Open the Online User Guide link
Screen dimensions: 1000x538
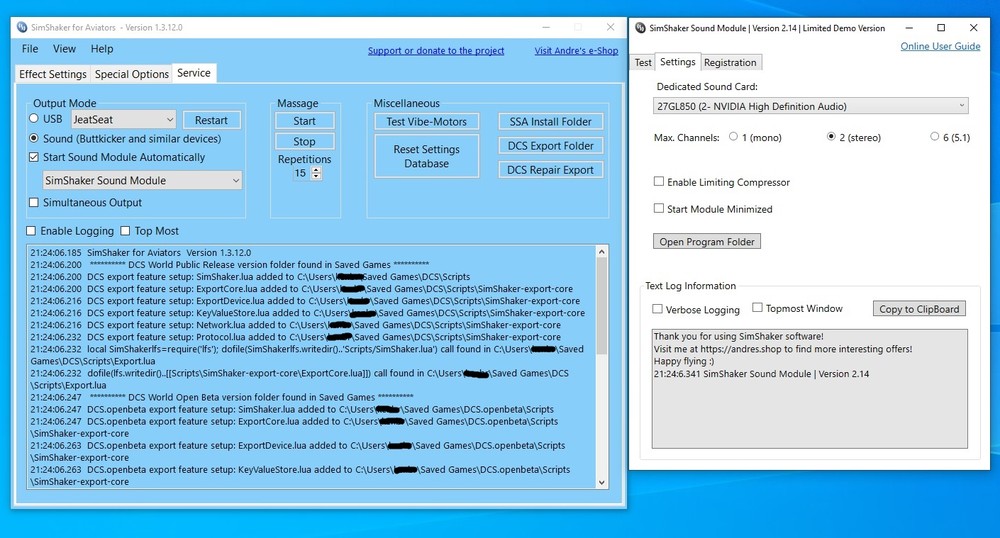tap(940, 47)
